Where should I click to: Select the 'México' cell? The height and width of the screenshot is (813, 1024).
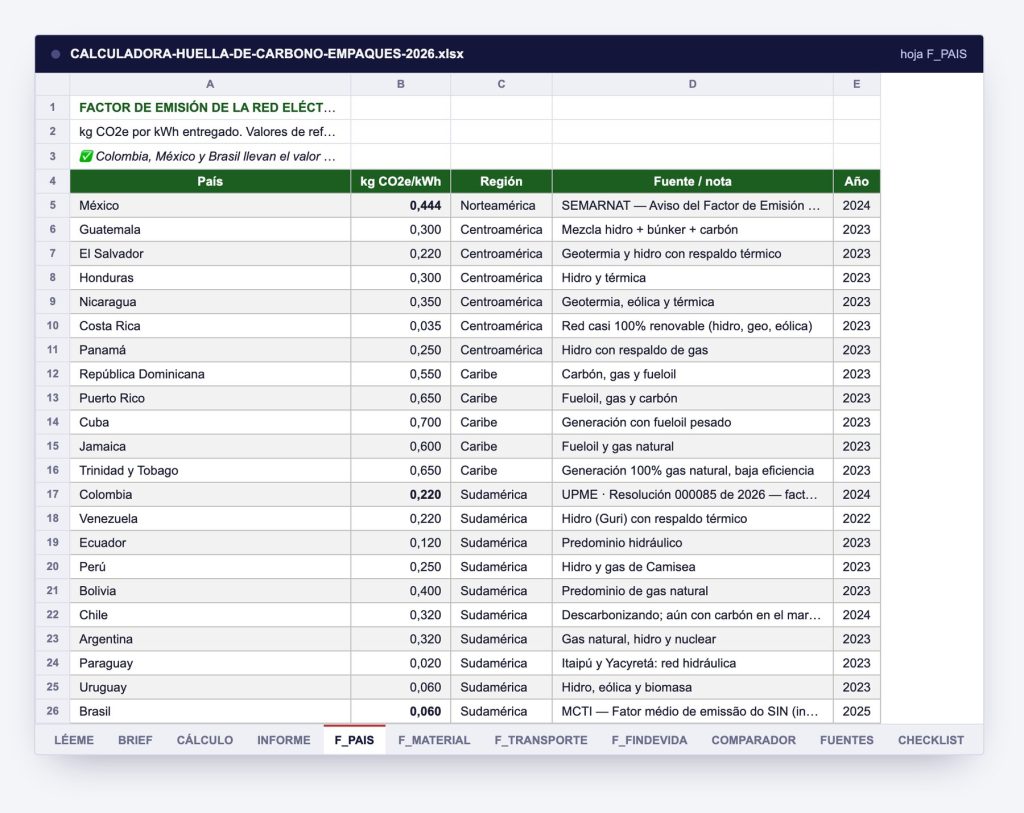pos(210,205)
